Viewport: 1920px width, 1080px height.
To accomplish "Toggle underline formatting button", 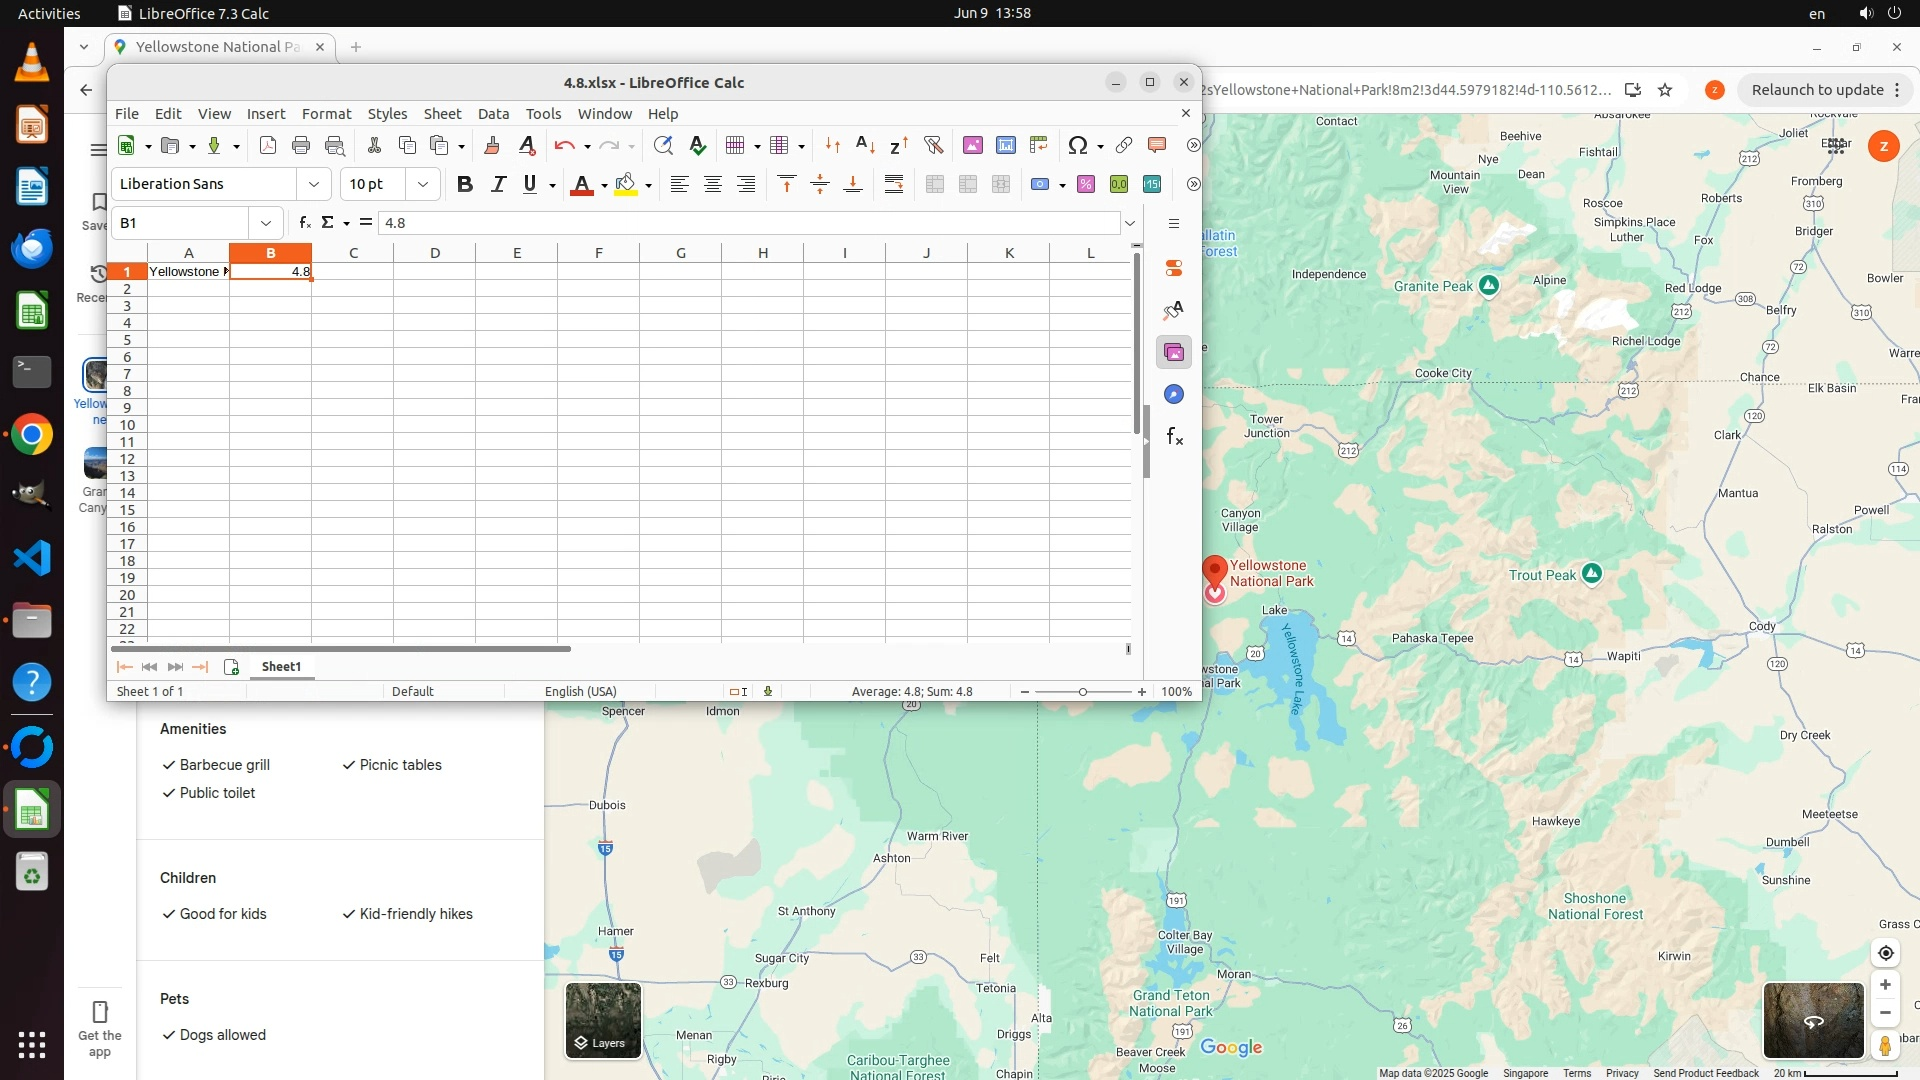I will [530, 184].
